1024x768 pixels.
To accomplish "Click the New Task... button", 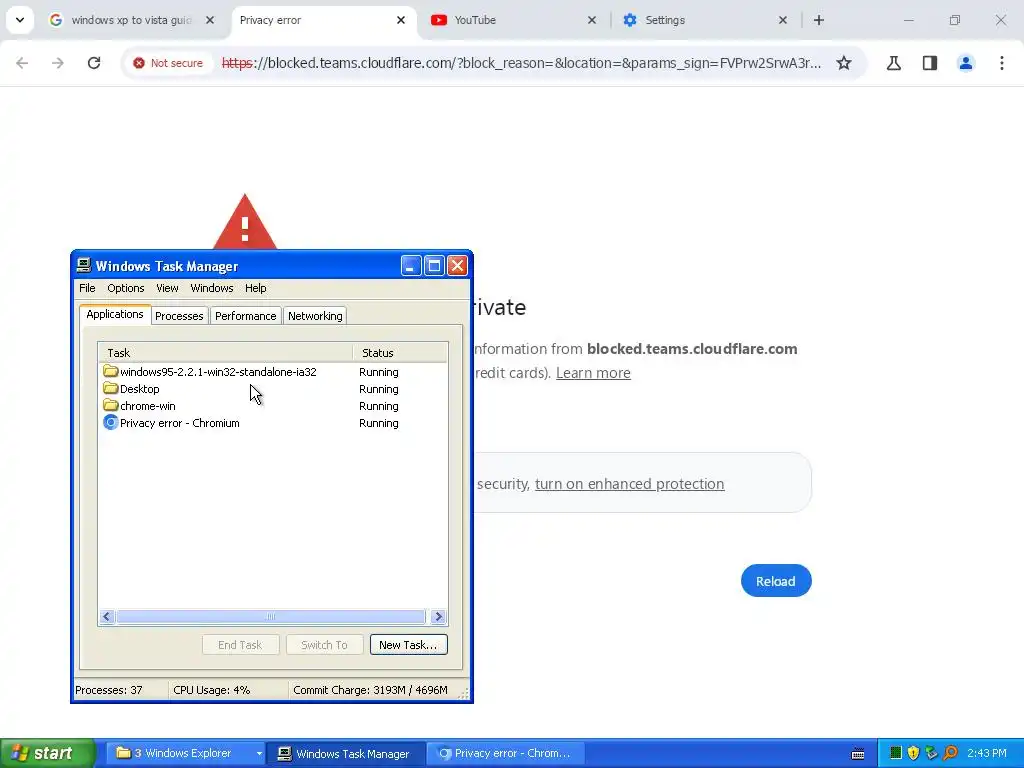I will coord(408,645).
